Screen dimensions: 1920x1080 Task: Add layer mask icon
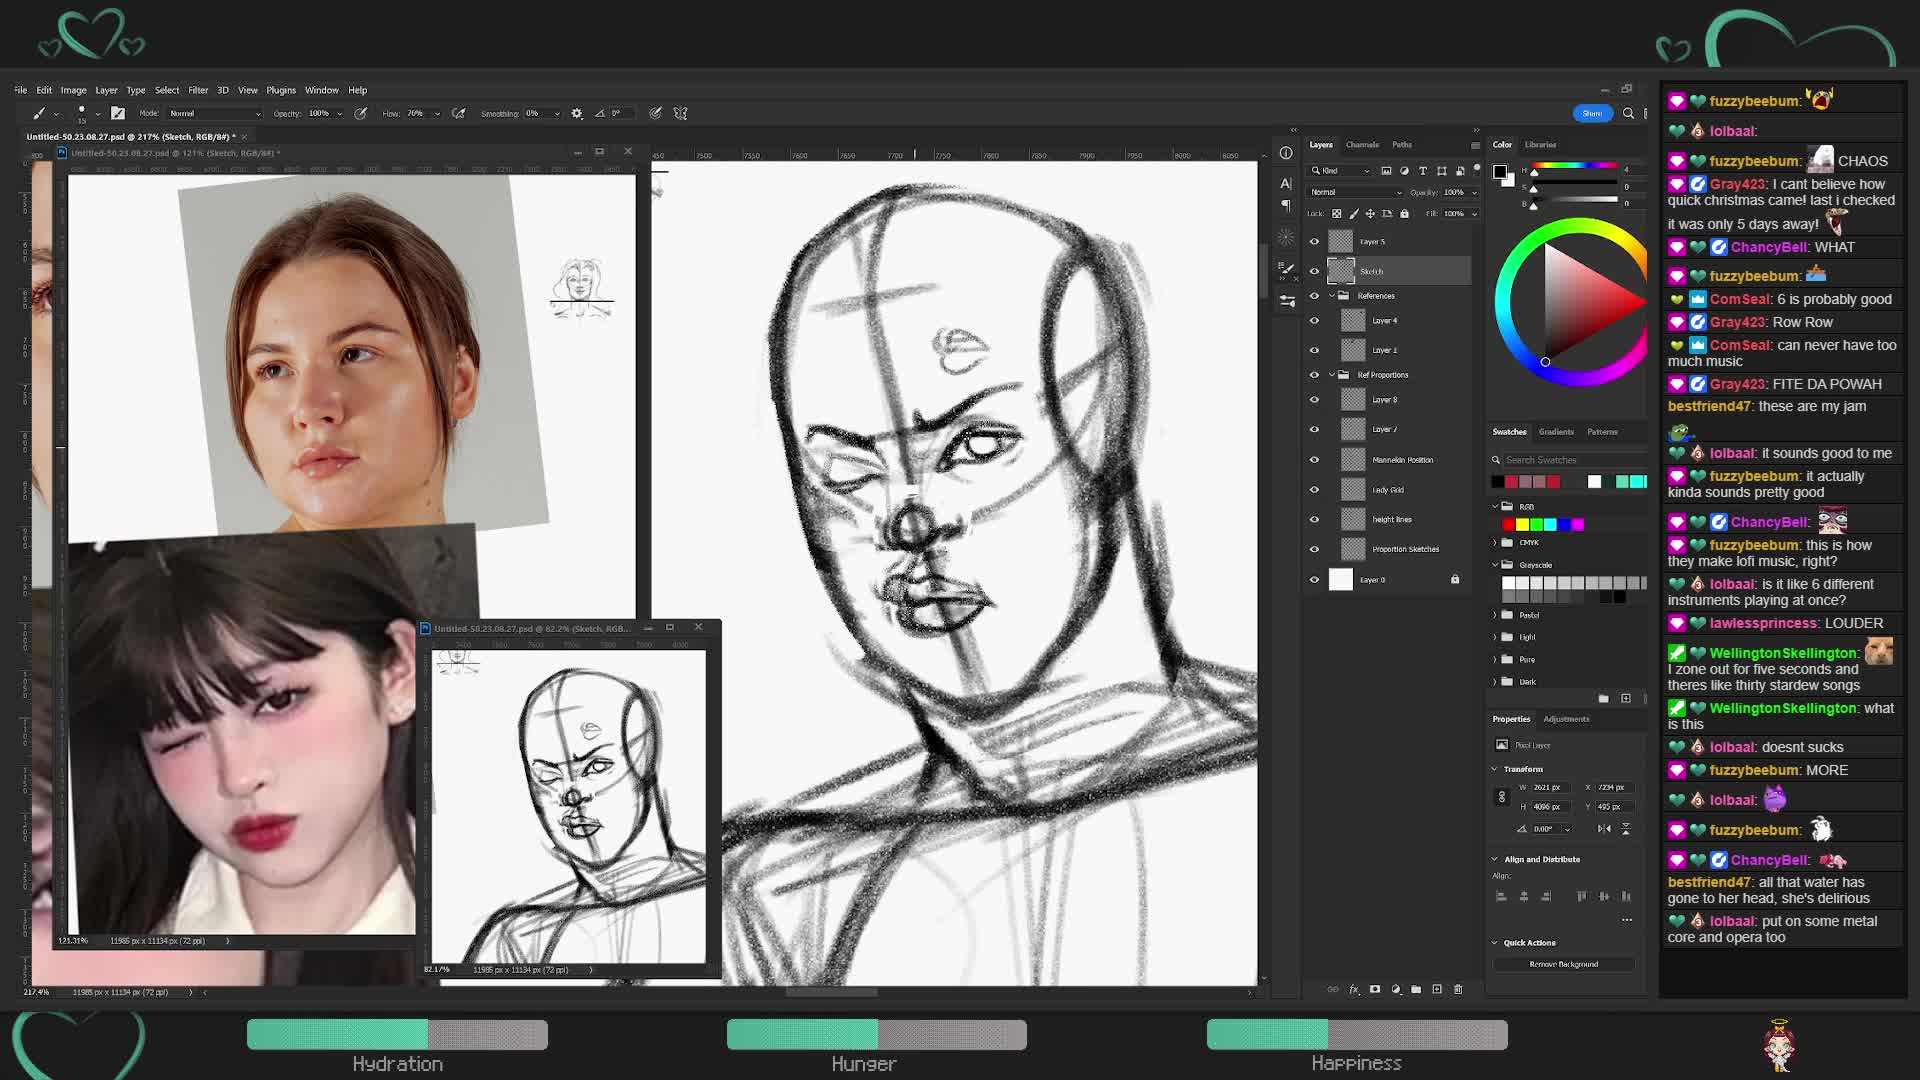click(1375, 989)
